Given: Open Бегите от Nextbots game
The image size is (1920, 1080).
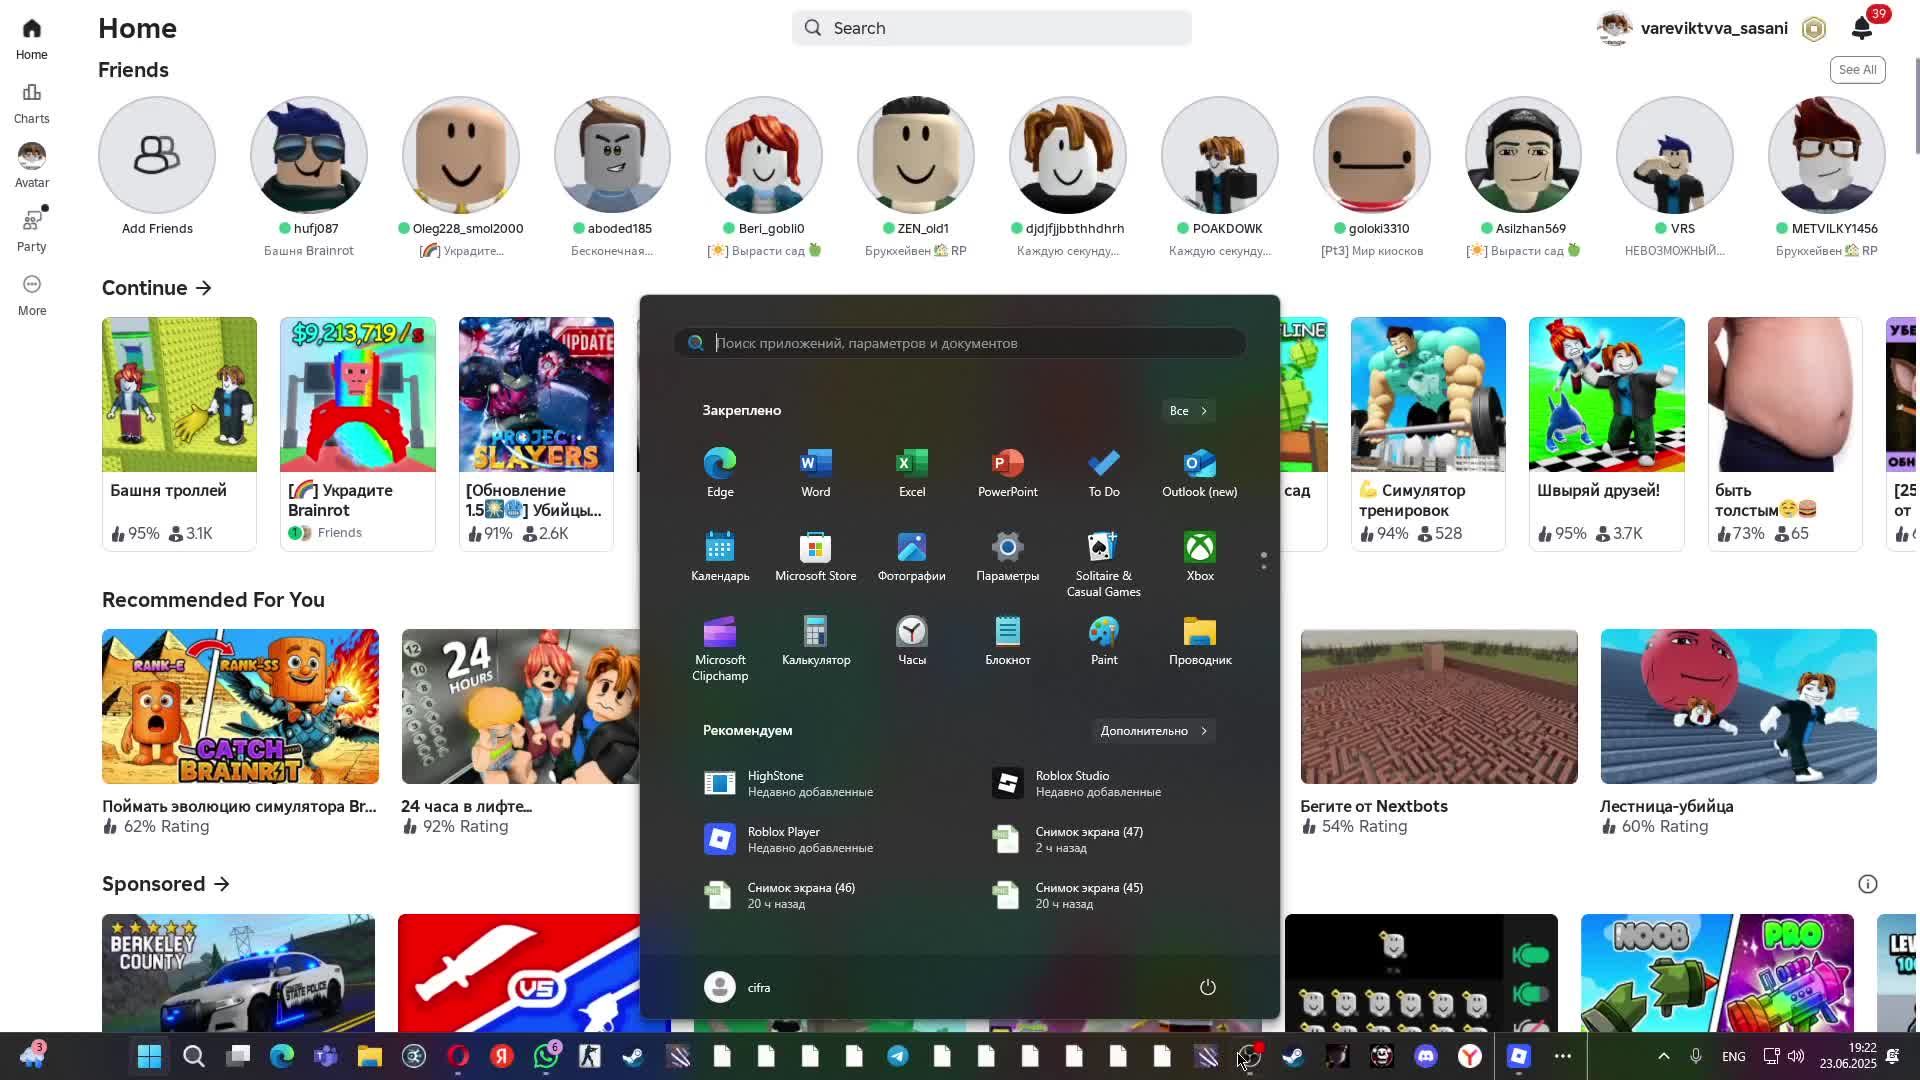Looking at the screenshot, I should click(1439, 732).
